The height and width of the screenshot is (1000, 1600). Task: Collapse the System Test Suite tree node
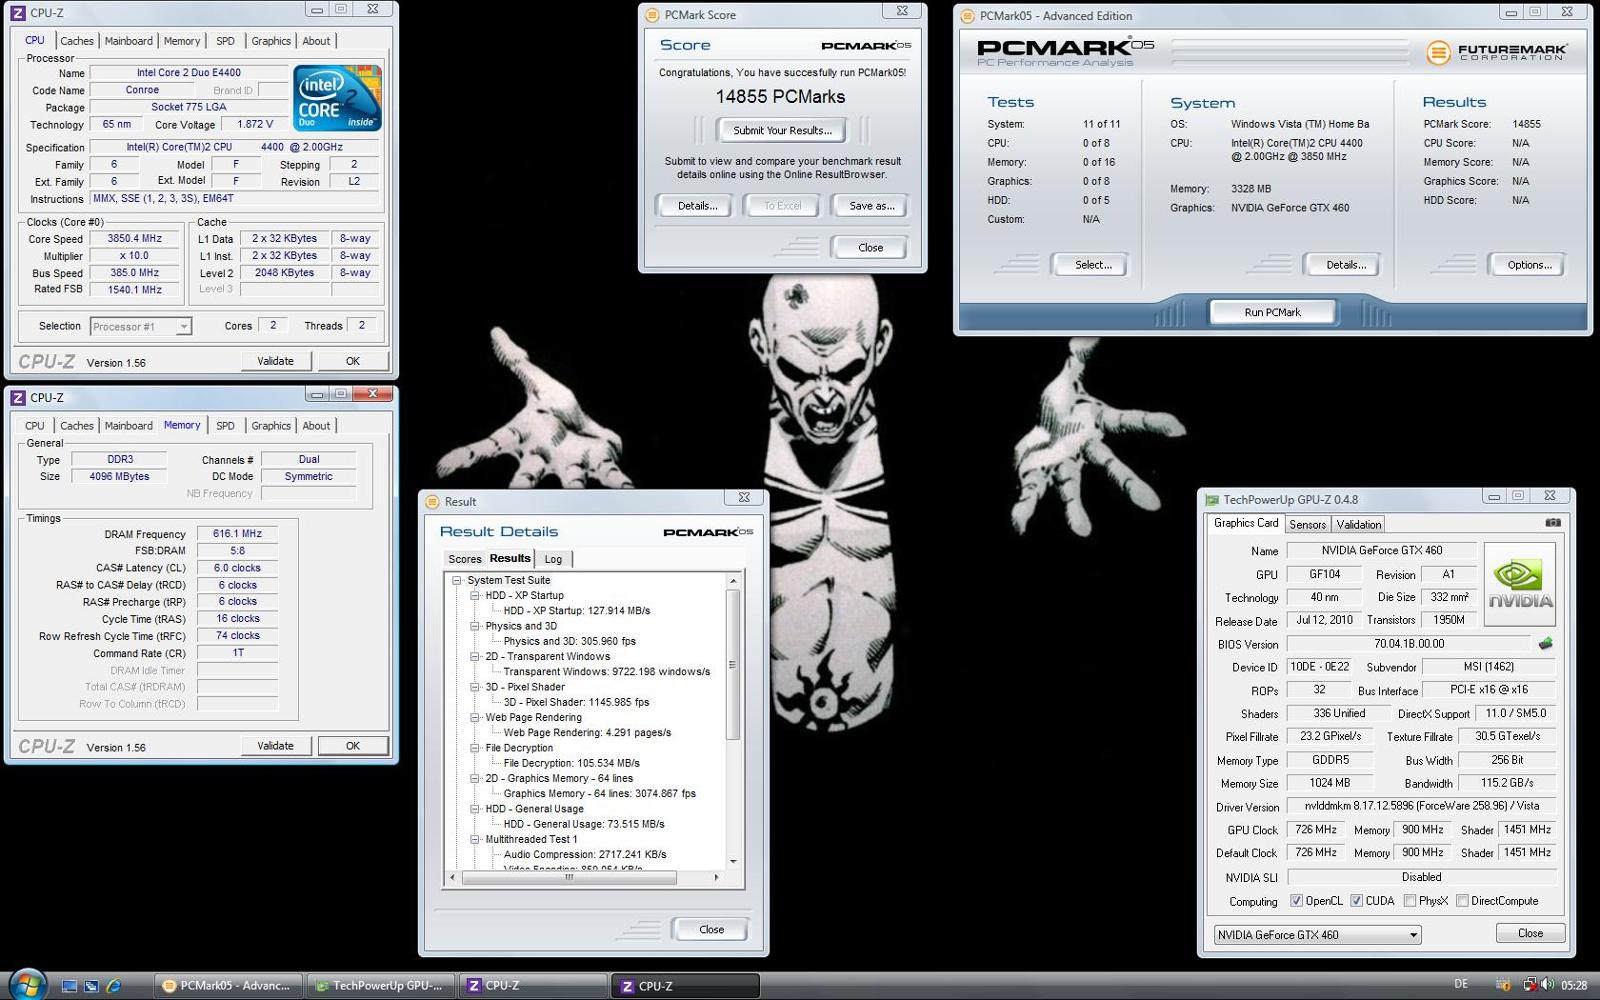pyautogui.click(x=456, y=580)
